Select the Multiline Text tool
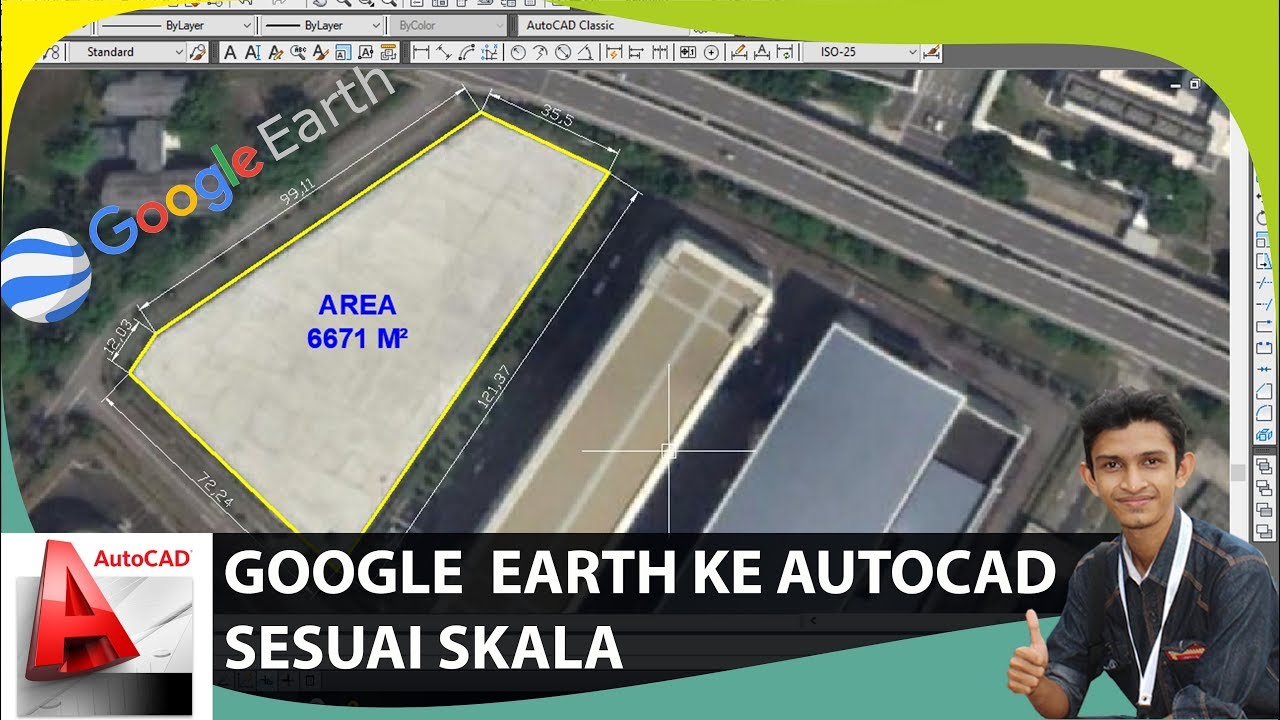The height and width of the screenshot is (720, 1280). coord(230,52)
